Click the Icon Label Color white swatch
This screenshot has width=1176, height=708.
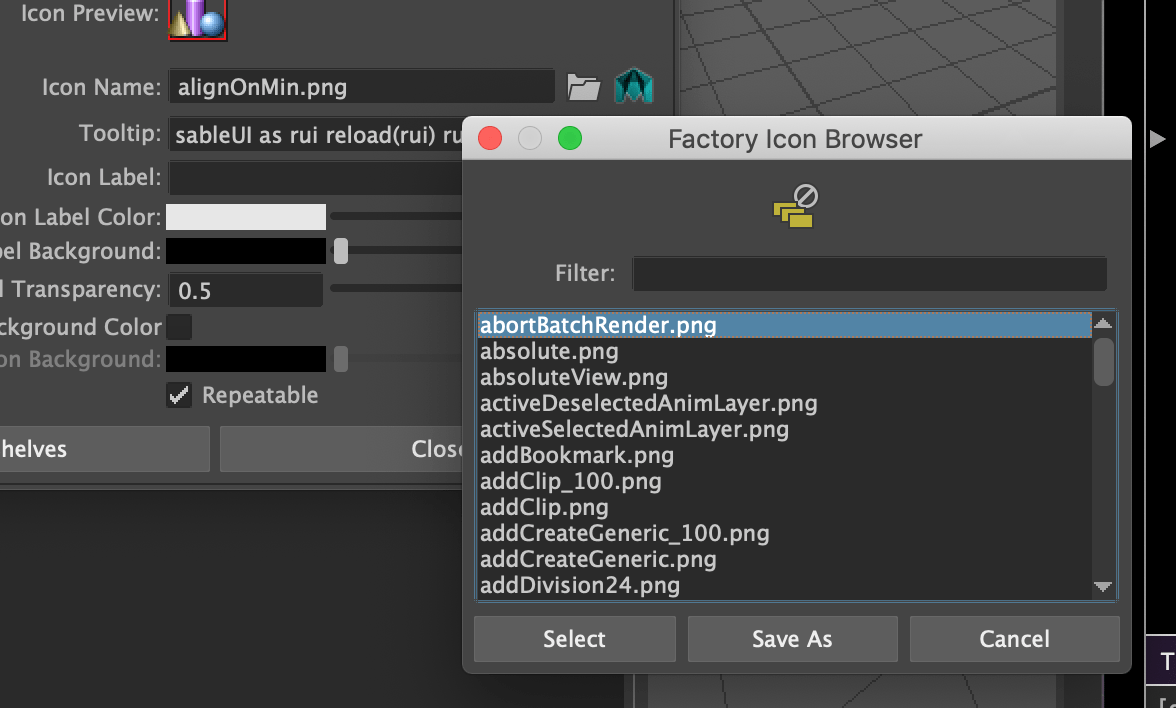tap(246, 217)
